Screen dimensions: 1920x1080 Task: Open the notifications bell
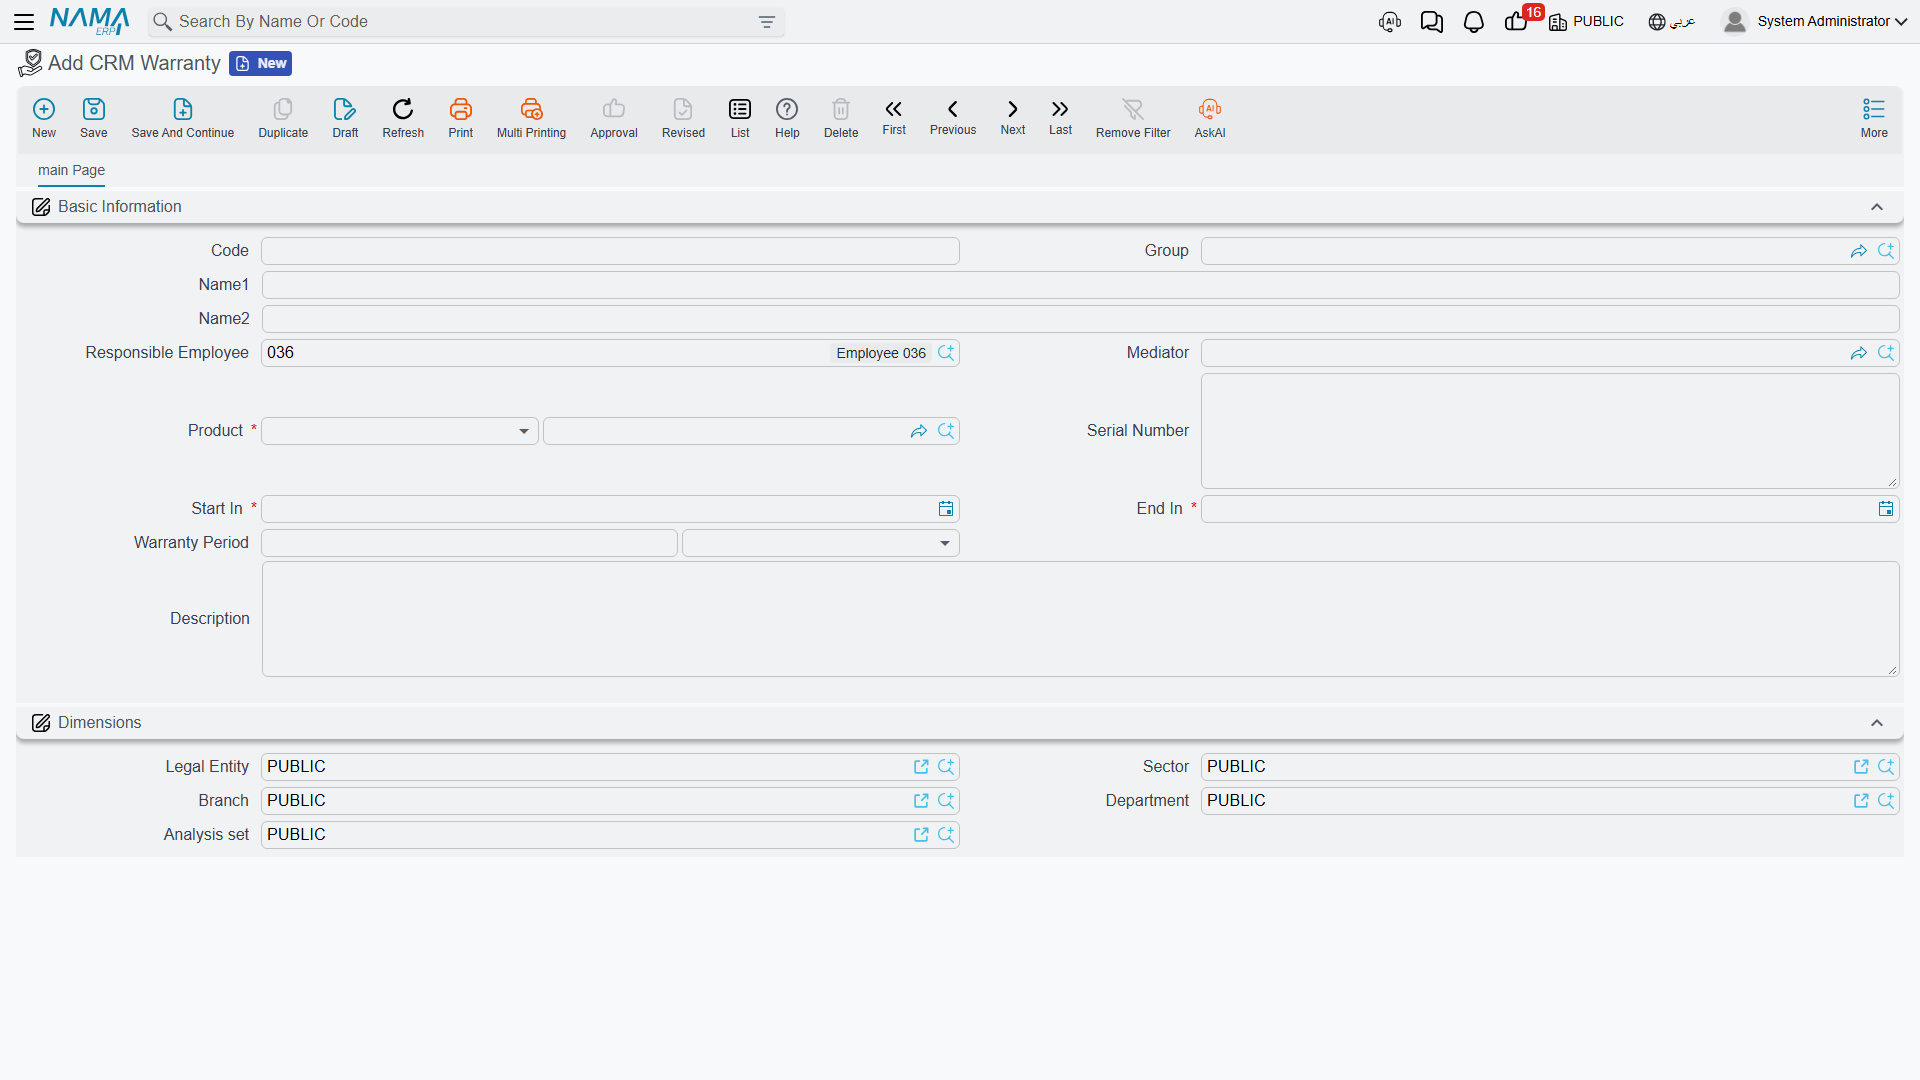tap(1474, 22)
